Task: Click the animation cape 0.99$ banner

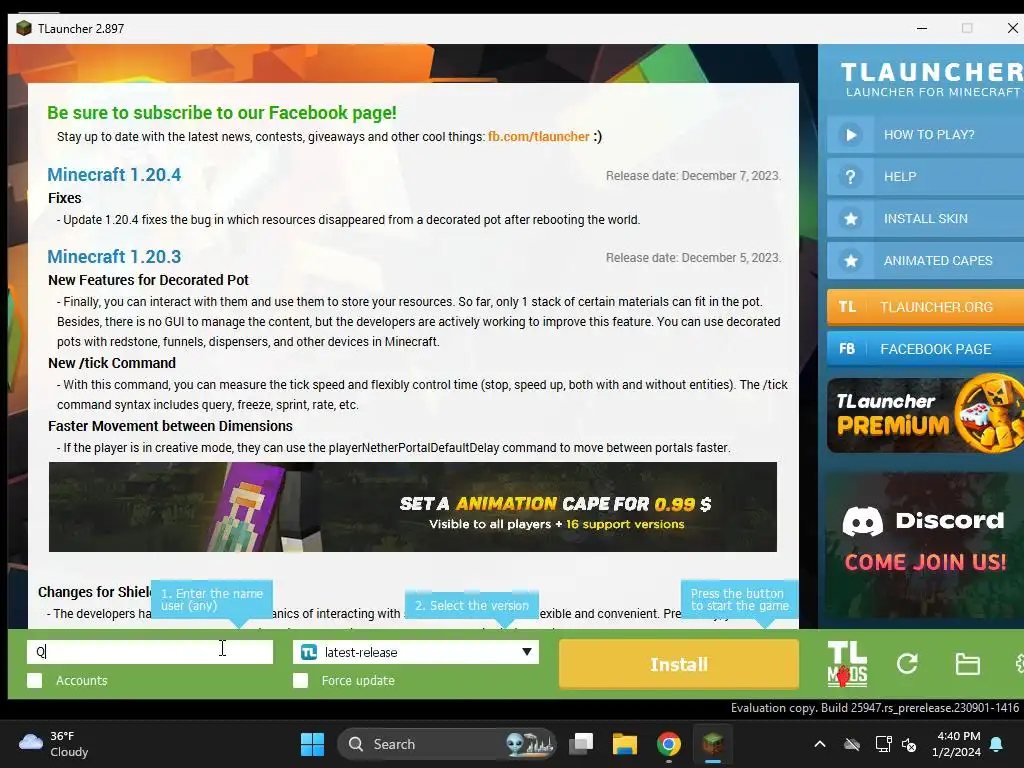Action: 413,507
